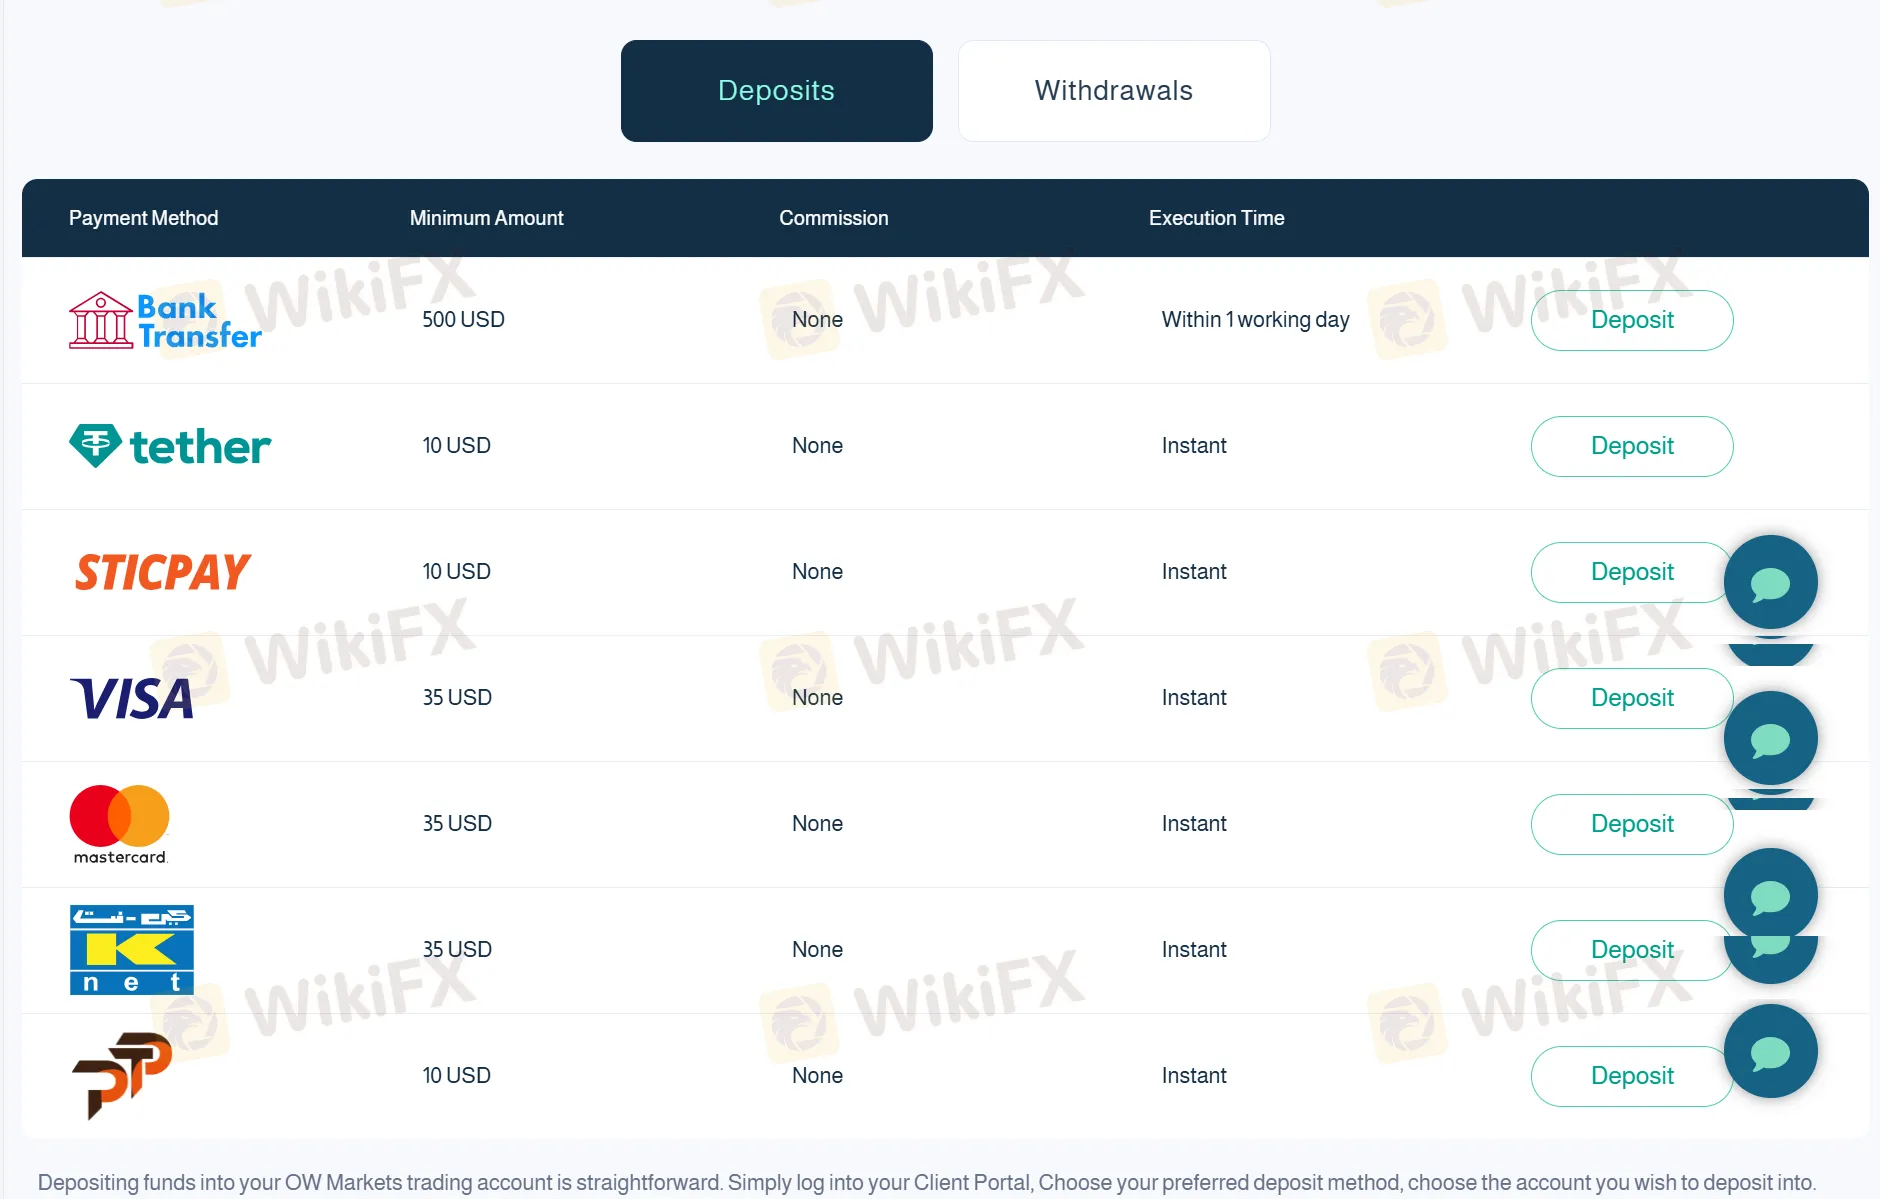Open the Withdrawals tab
The width and height of the screenshot is (1880, 1199).
click(x=1114, y=91)
